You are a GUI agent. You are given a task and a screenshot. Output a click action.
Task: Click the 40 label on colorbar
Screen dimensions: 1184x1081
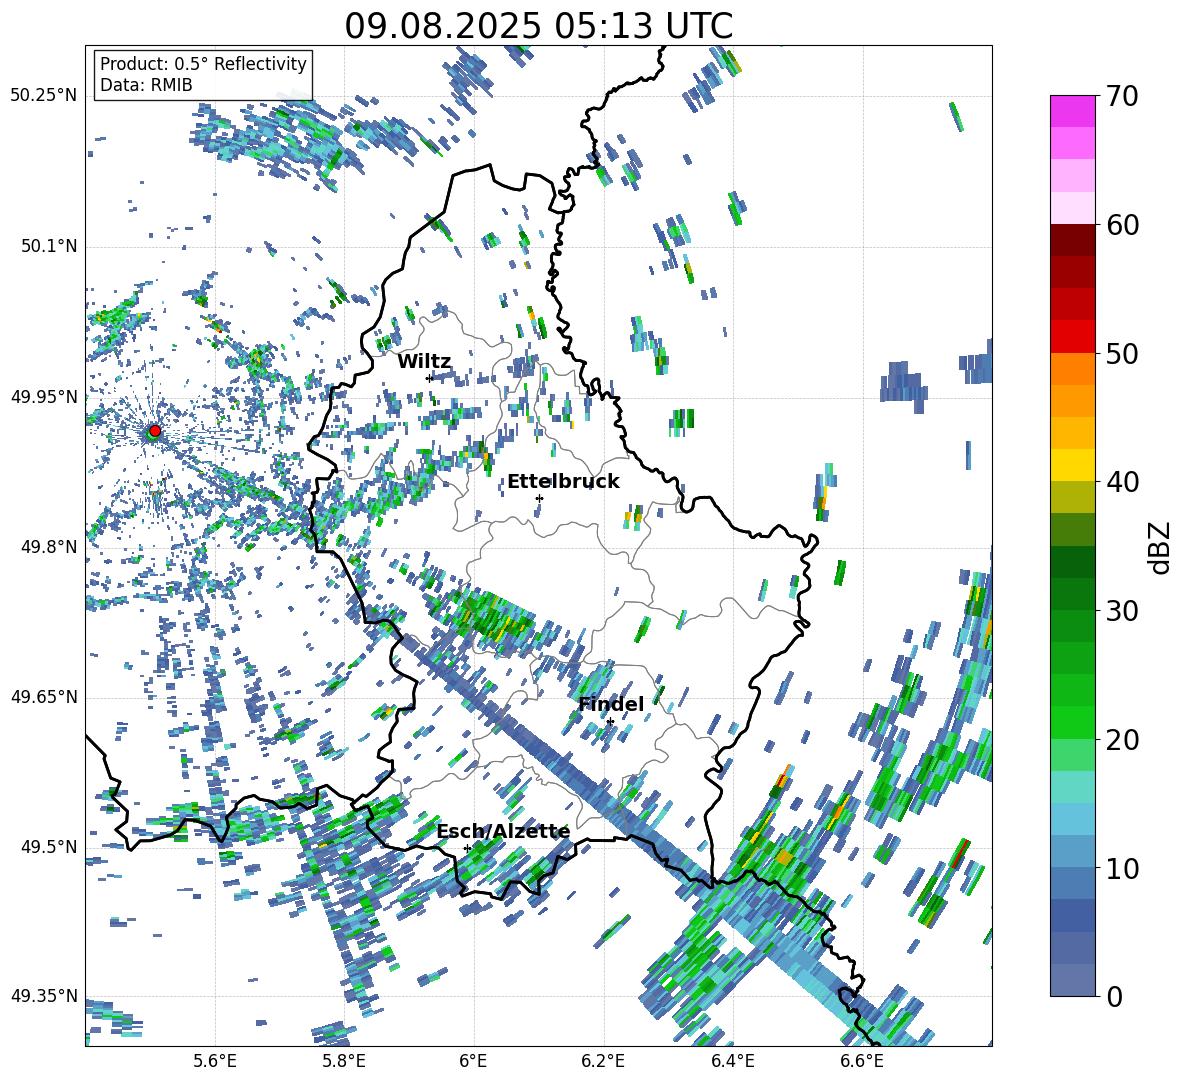1122,482
